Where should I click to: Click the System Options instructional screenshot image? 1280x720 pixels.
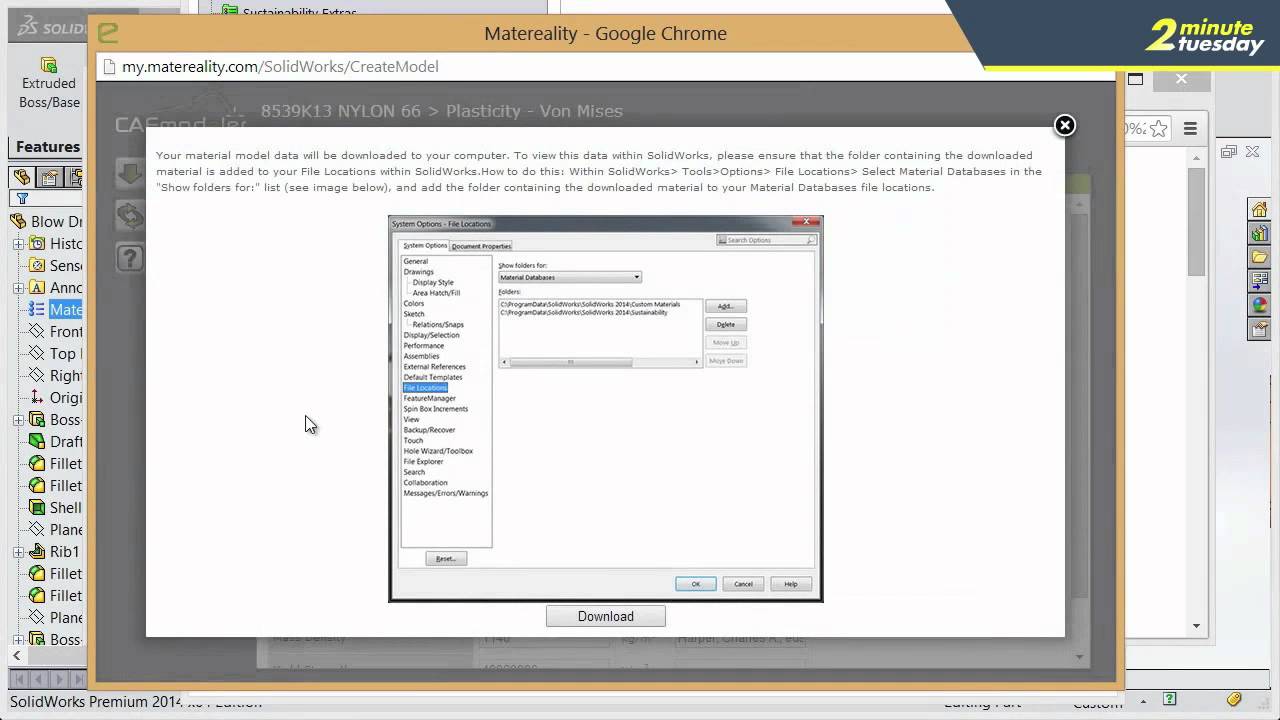[x=605, y=408]
